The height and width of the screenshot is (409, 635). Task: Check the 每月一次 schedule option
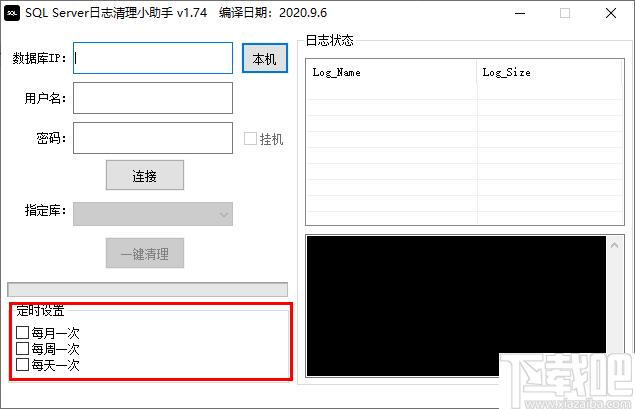pyautogui.click(x=23, y=332)
